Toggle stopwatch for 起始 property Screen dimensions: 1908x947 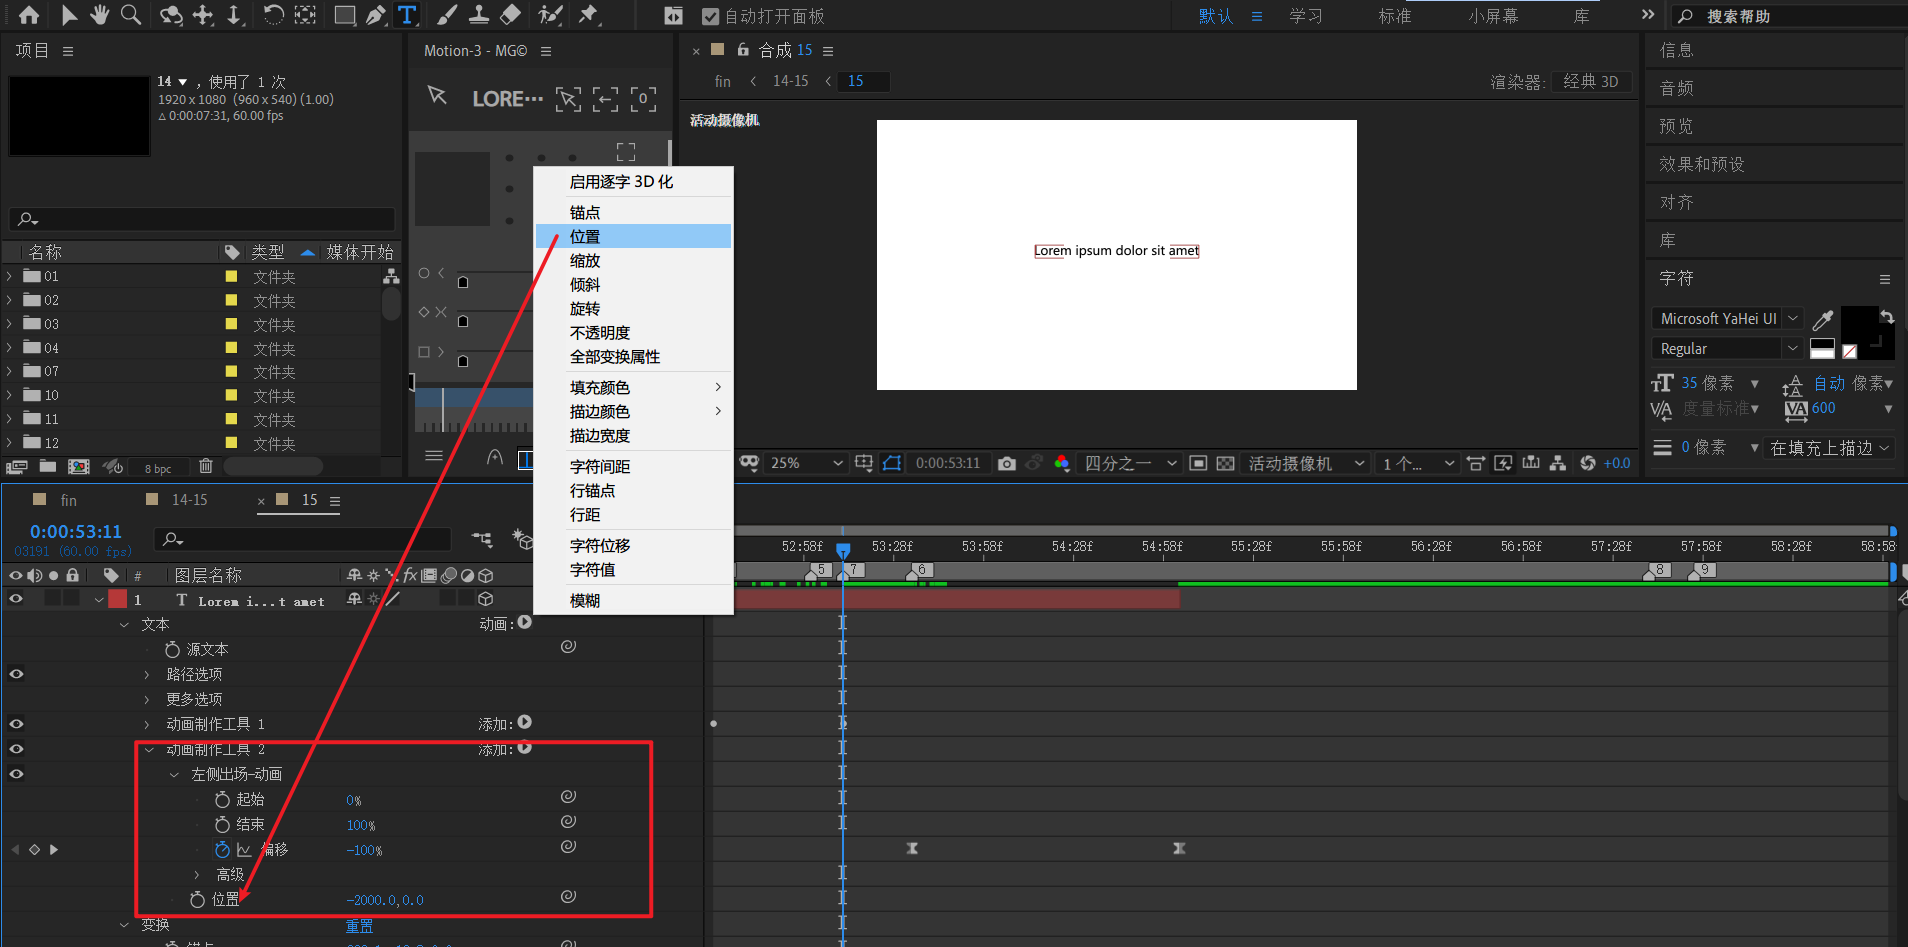point(222,800)
